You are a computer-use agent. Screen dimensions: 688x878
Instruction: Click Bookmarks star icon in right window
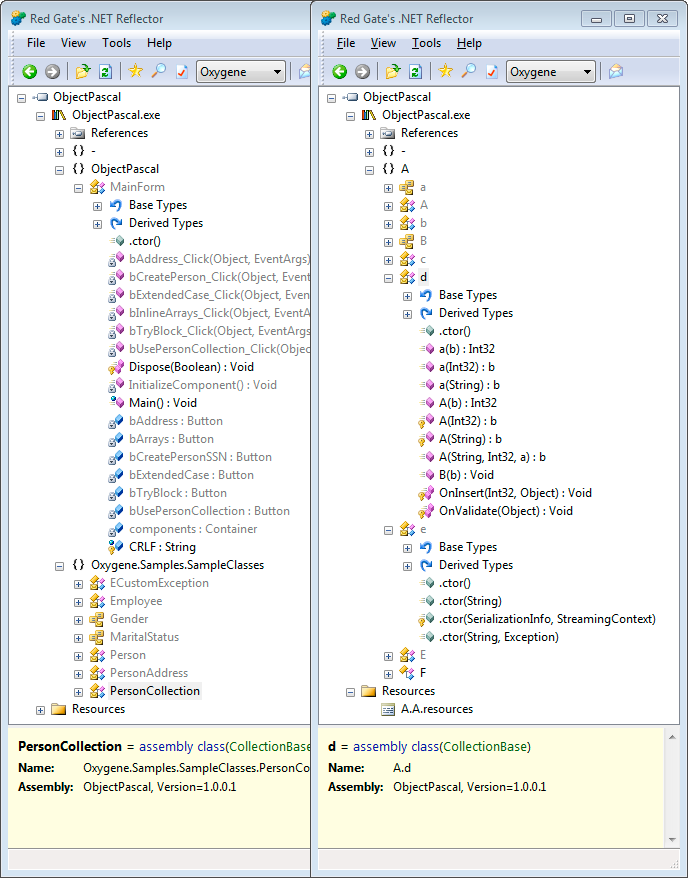pyautogui.click(x=446, y=71)
